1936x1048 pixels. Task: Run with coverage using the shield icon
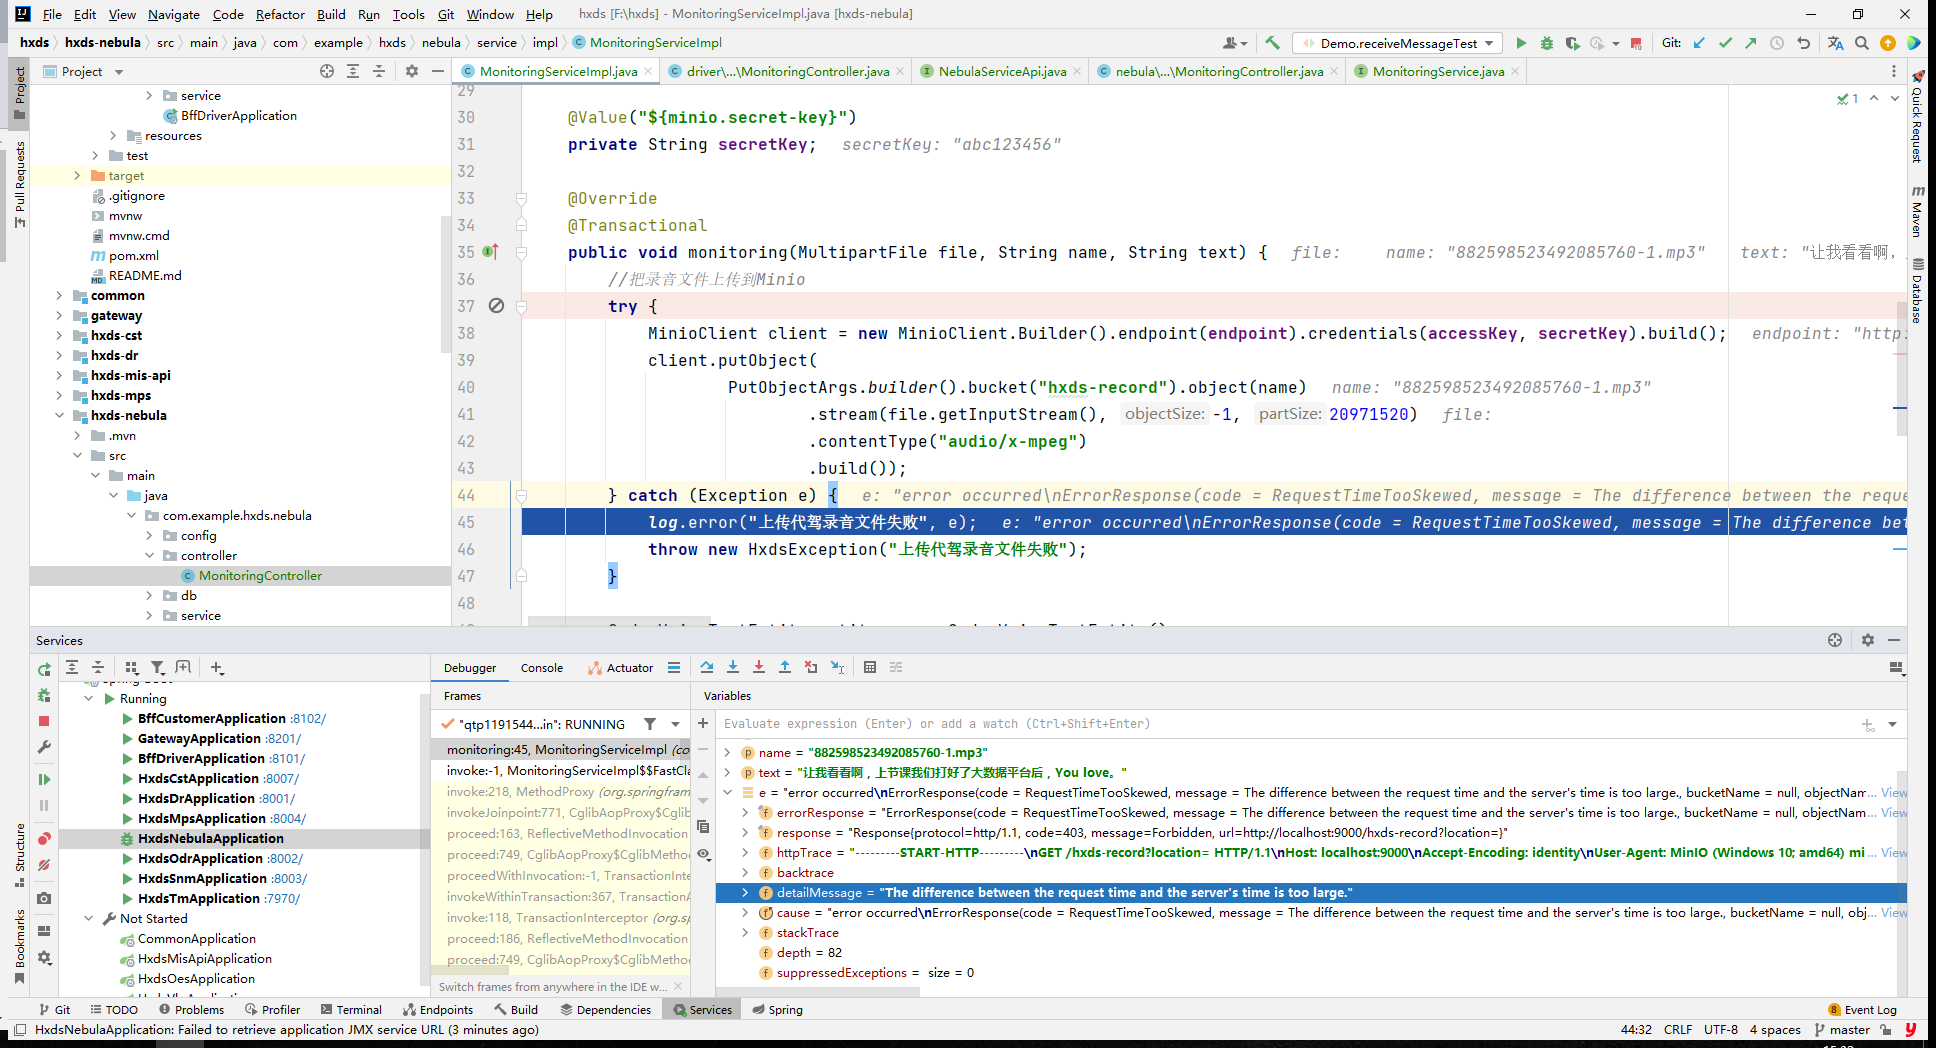[1572, 43]
